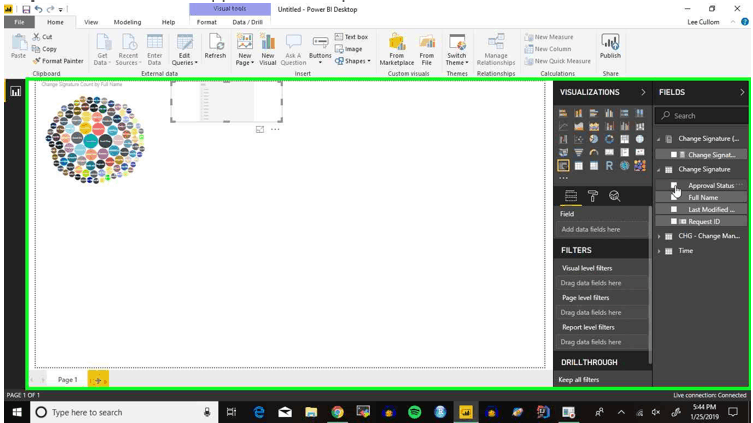Expand the CHG - Change Man... table
This screenshot has width=753, height=423.
point(659,236)
